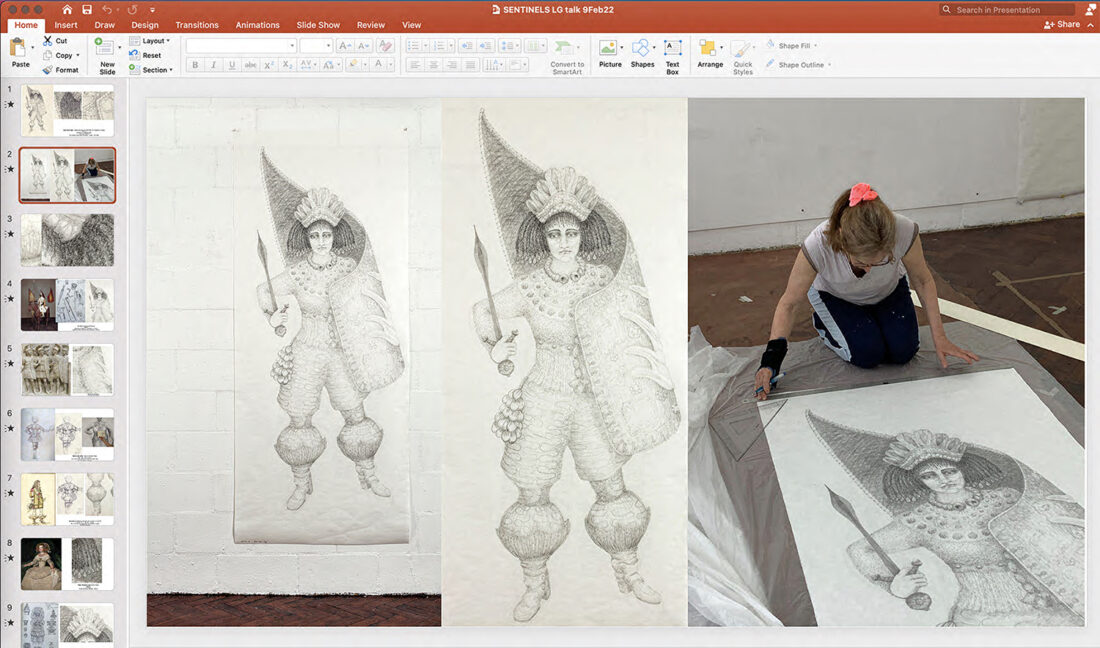Switch to the Transitions tab
Screen dimensions: 1100x648
[196, 25]
